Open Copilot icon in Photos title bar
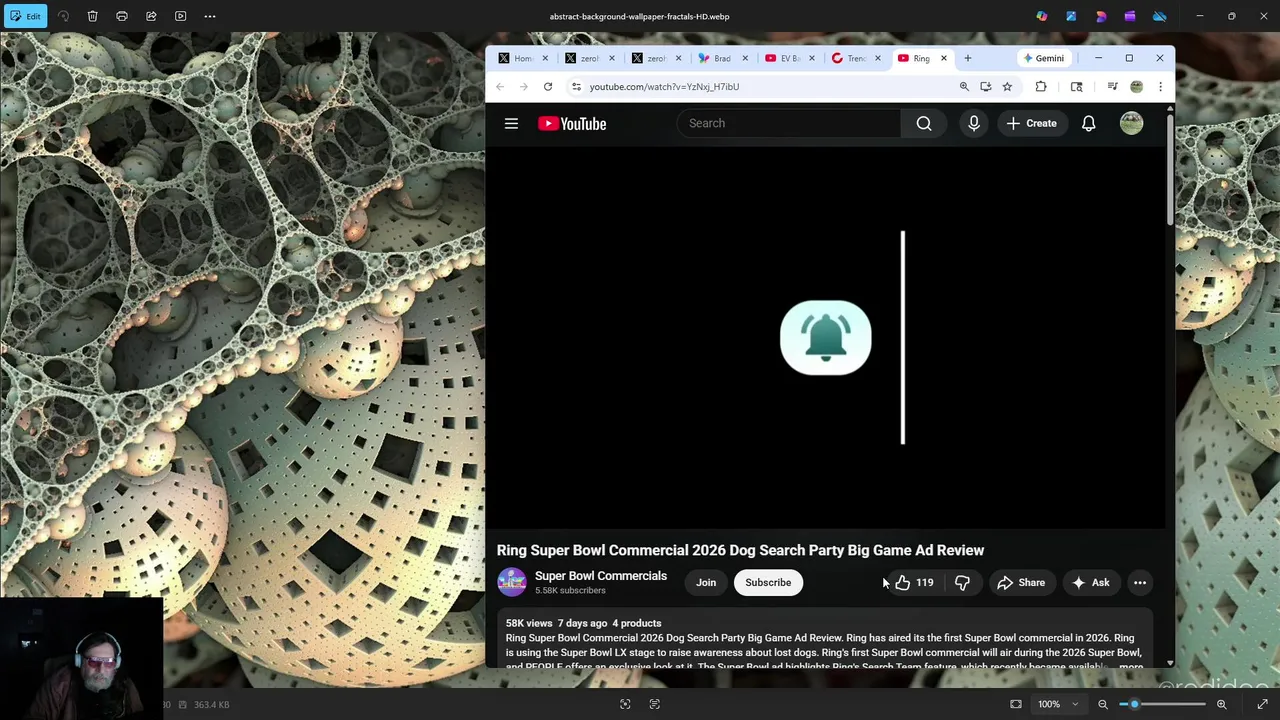This screenshot has height=720, width=1280. pos(1042,16)
